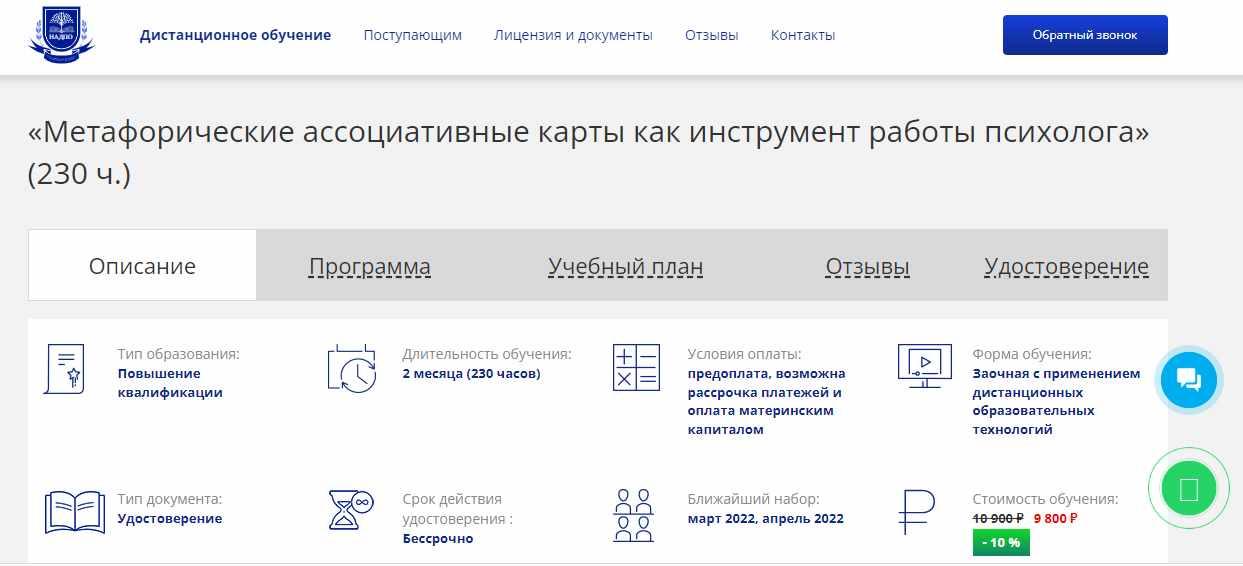Click the Заочная с применением дистанционных text
1243x566 pixels.
coord(1056,402)
